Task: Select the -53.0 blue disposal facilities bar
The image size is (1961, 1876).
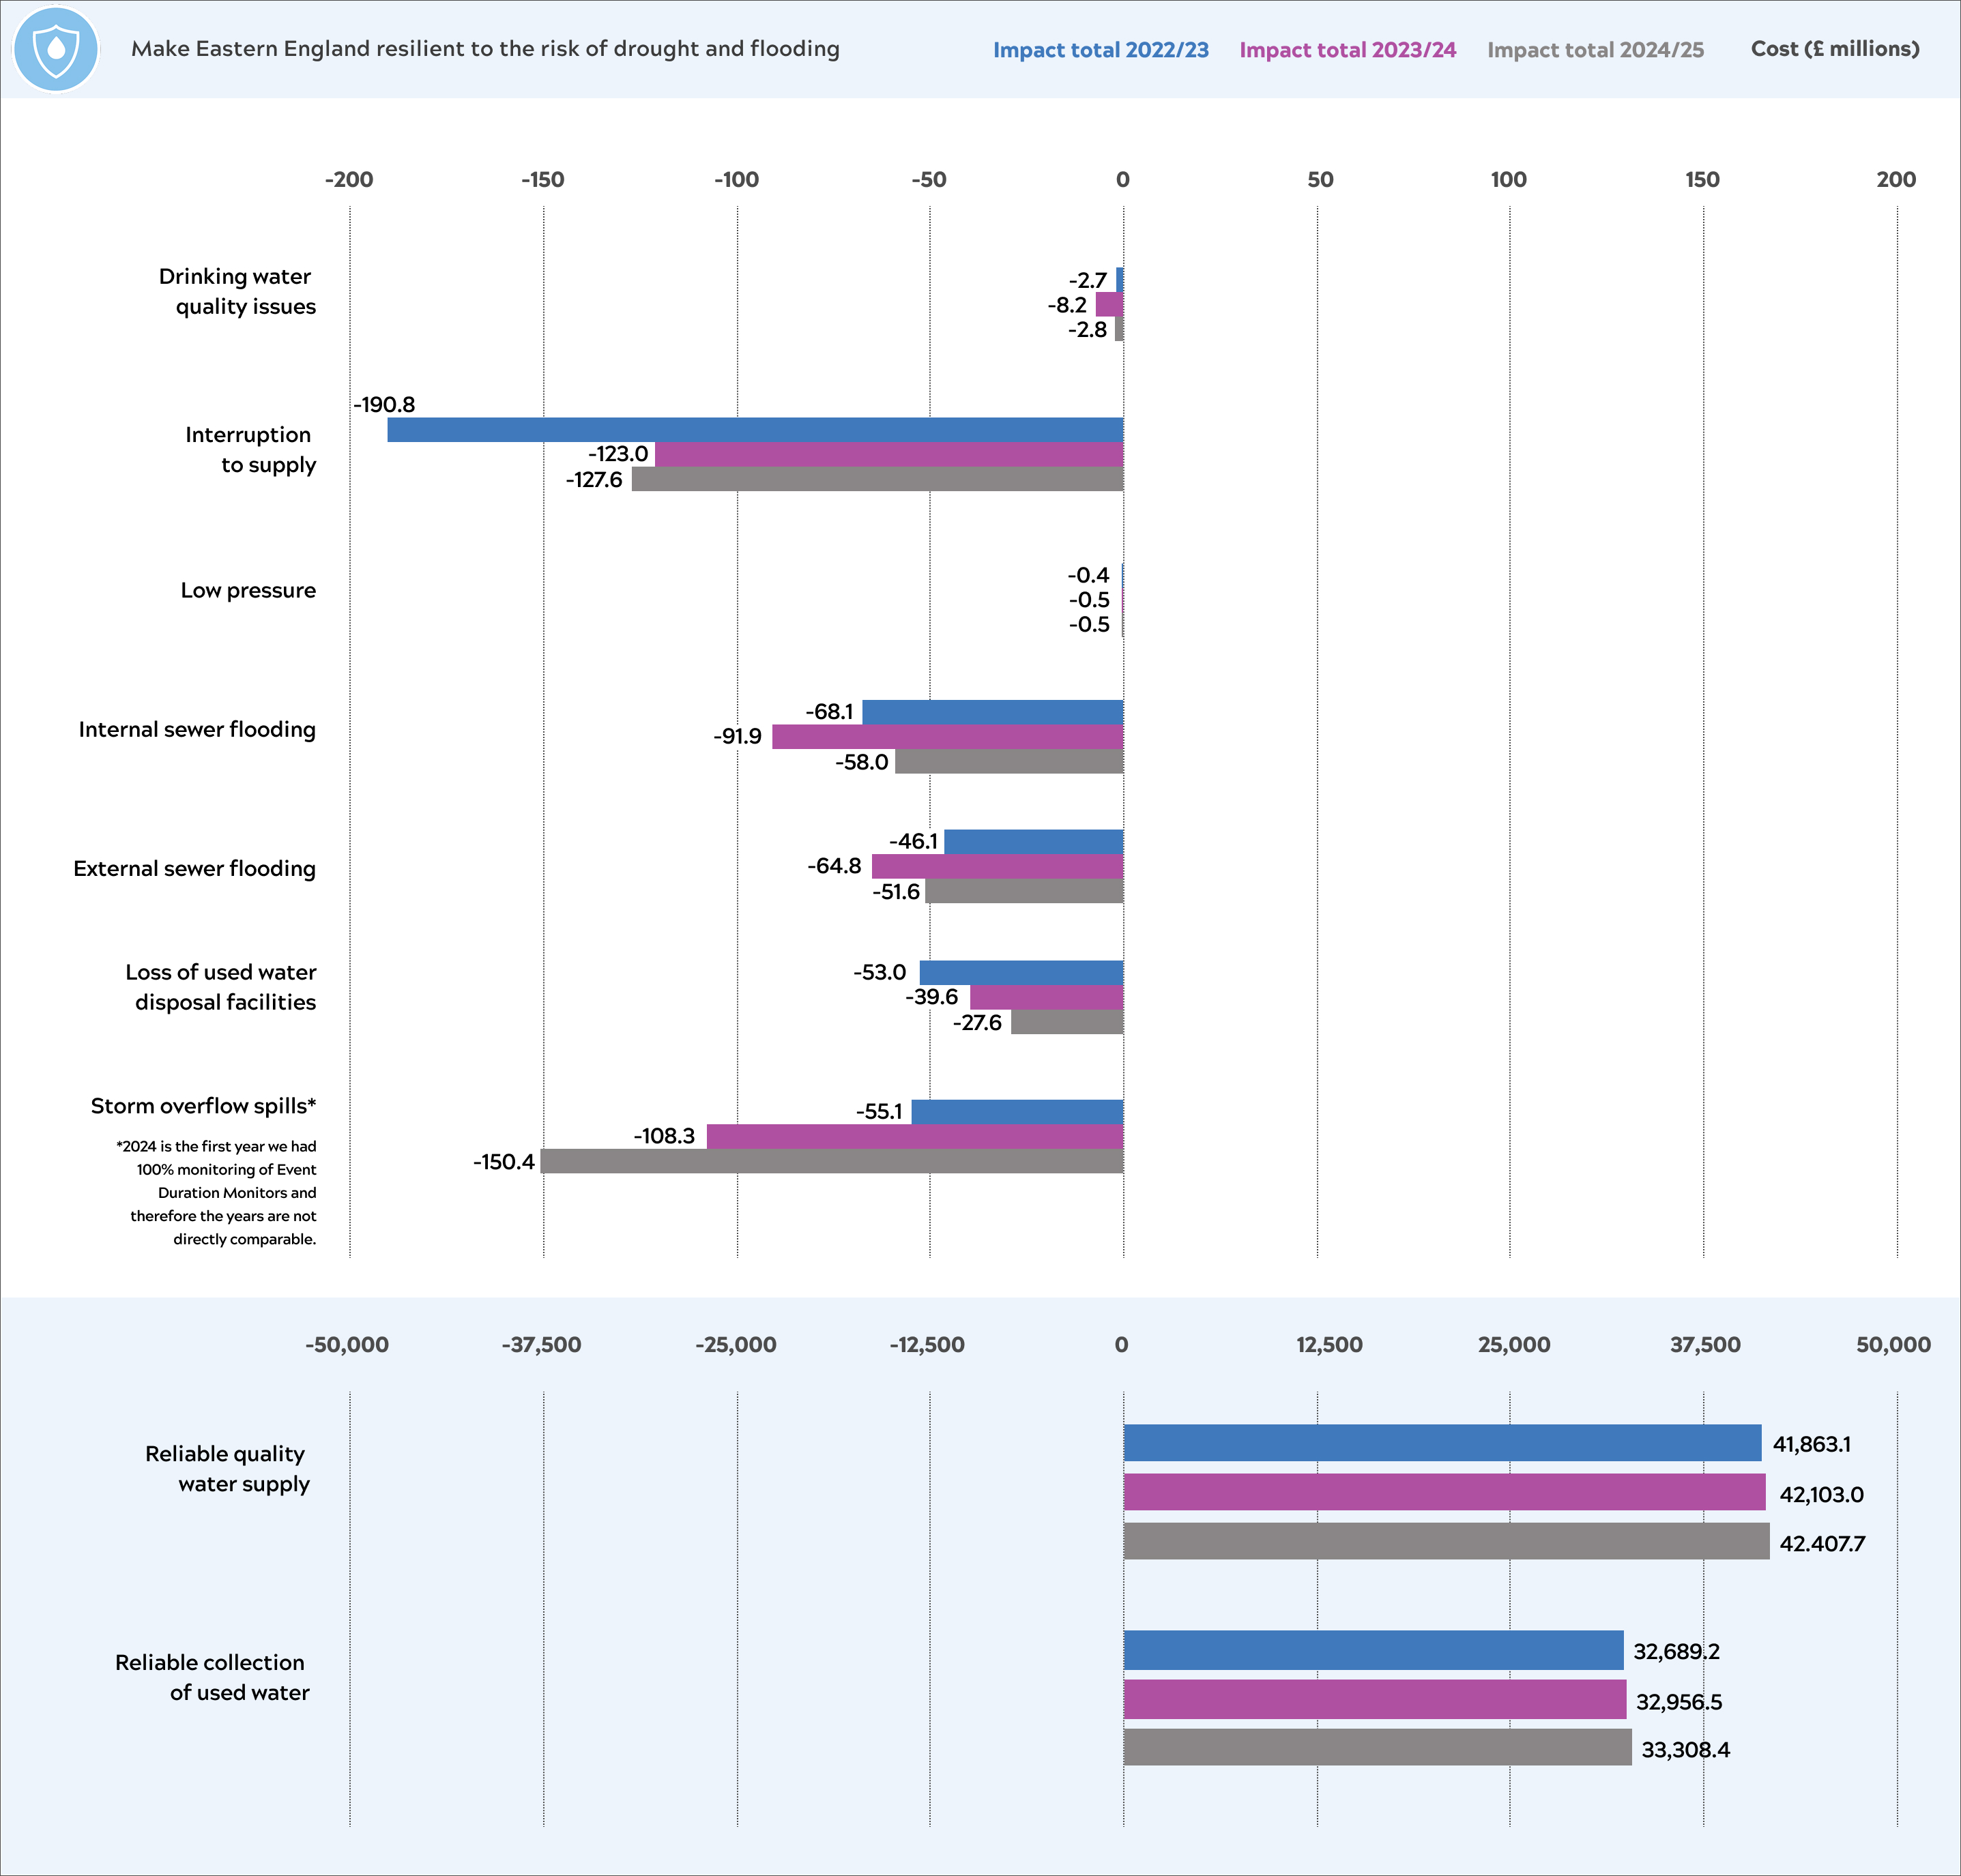Action: (1021, 972)
